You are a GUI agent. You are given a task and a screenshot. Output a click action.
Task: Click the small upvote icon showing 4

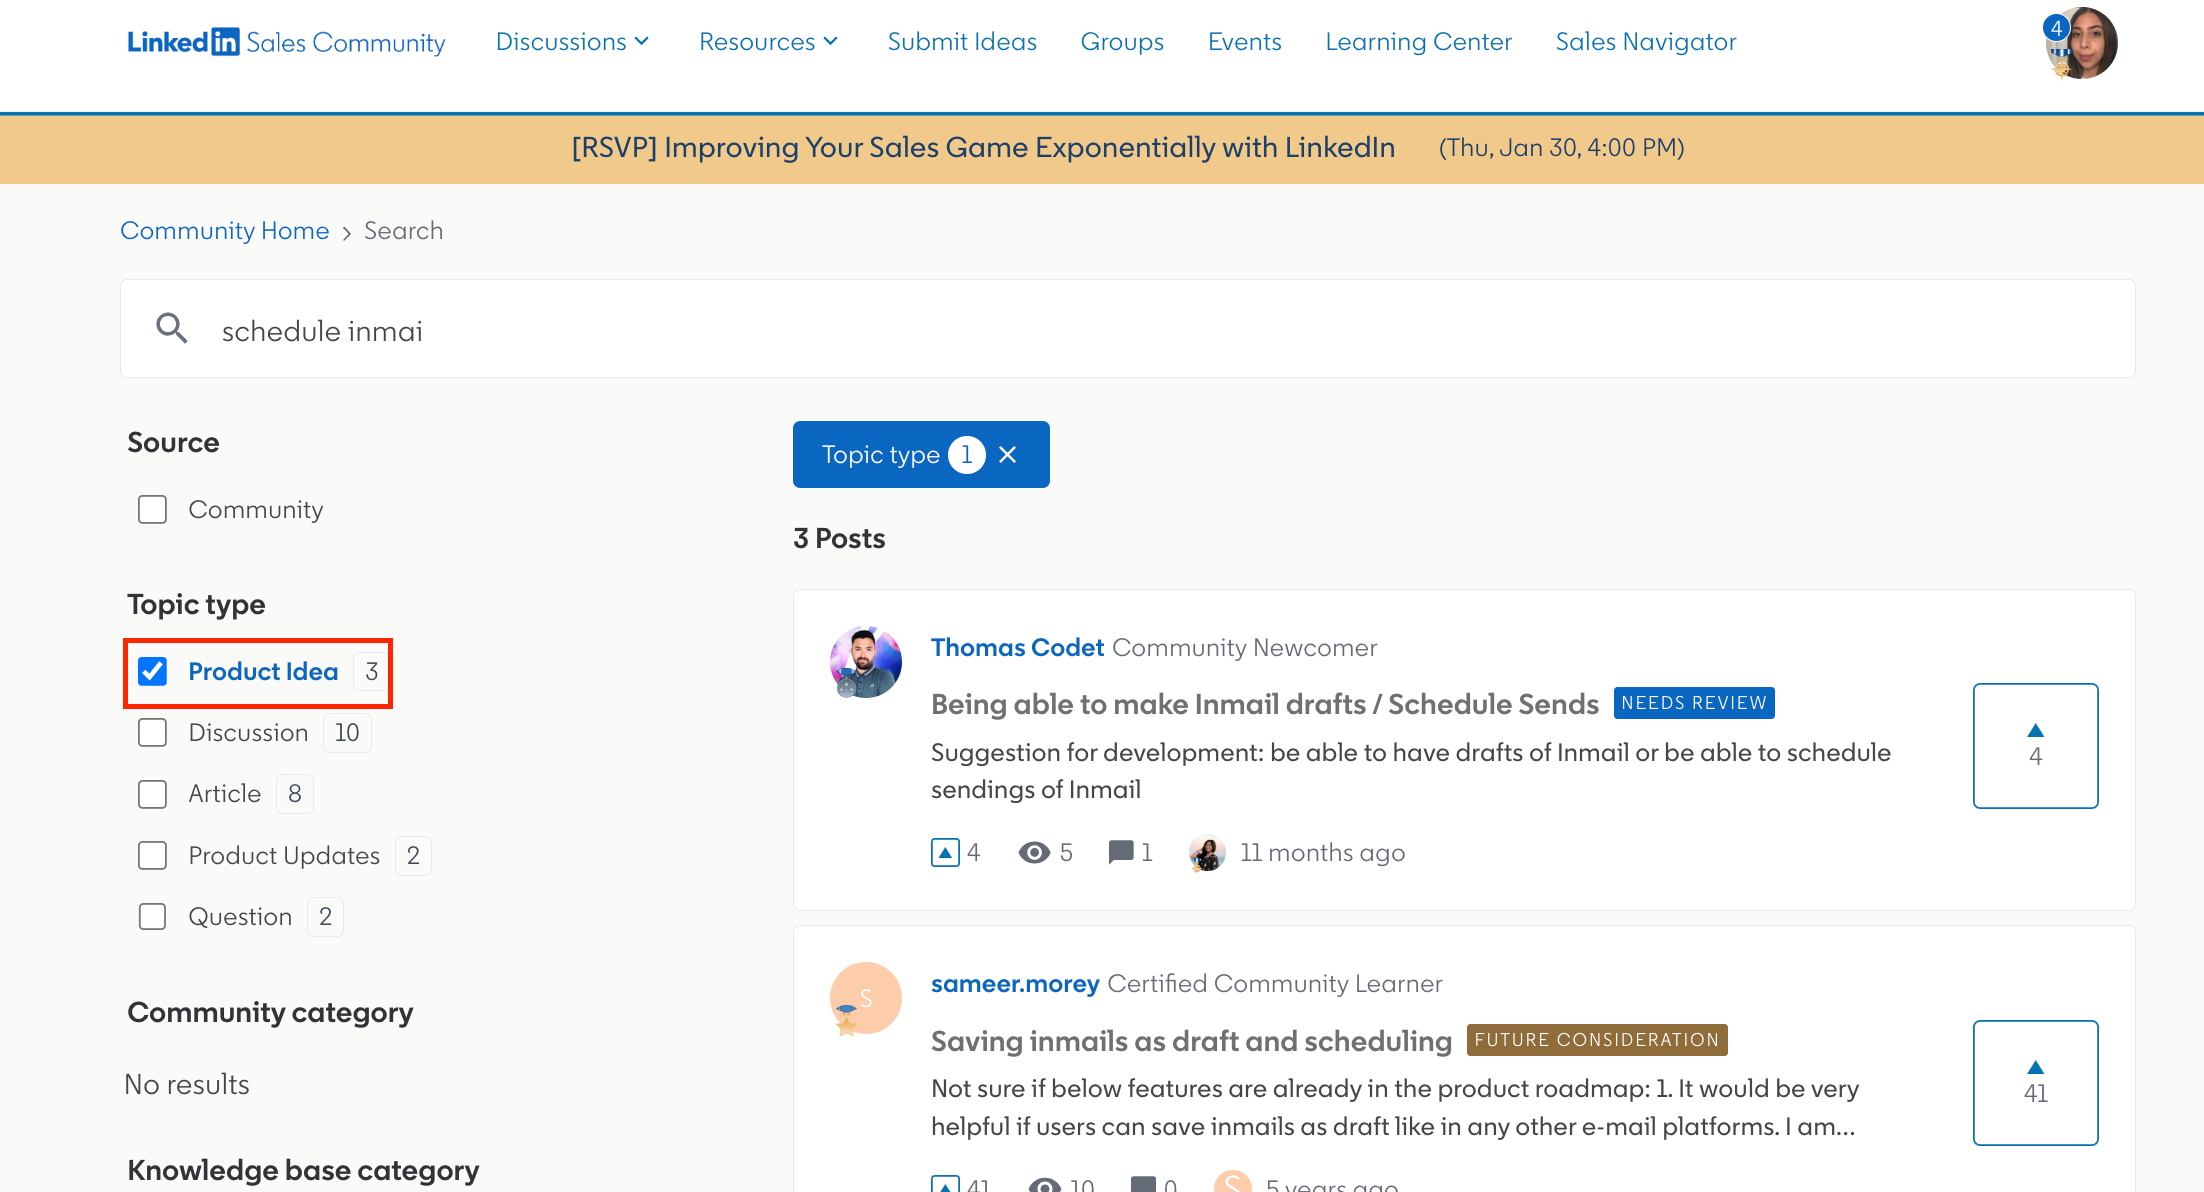(945, 853)
